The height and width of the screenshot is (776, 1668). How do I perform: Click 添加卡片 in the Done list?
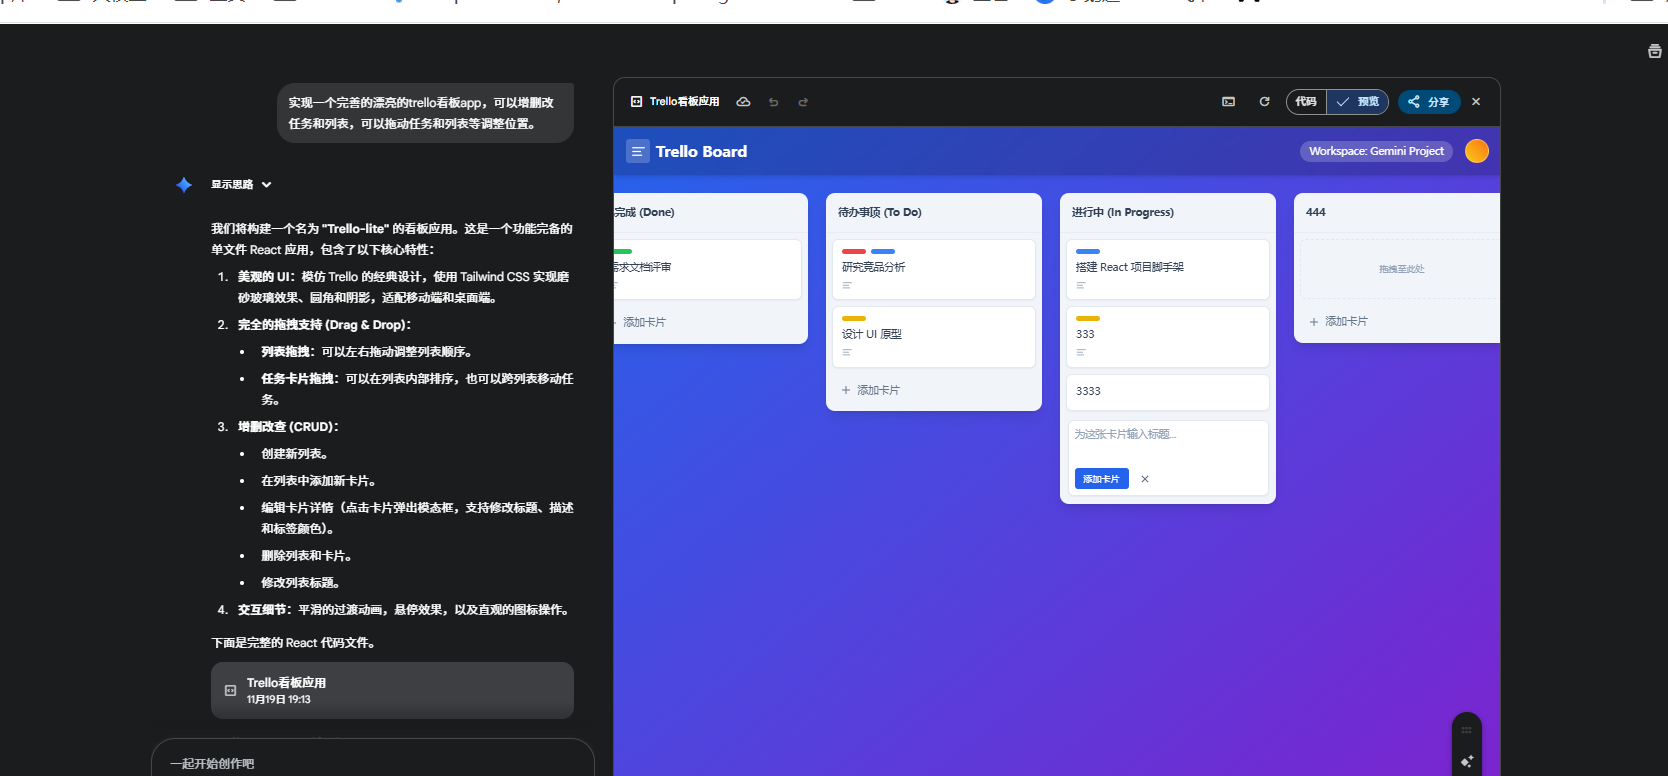[640, 322]
